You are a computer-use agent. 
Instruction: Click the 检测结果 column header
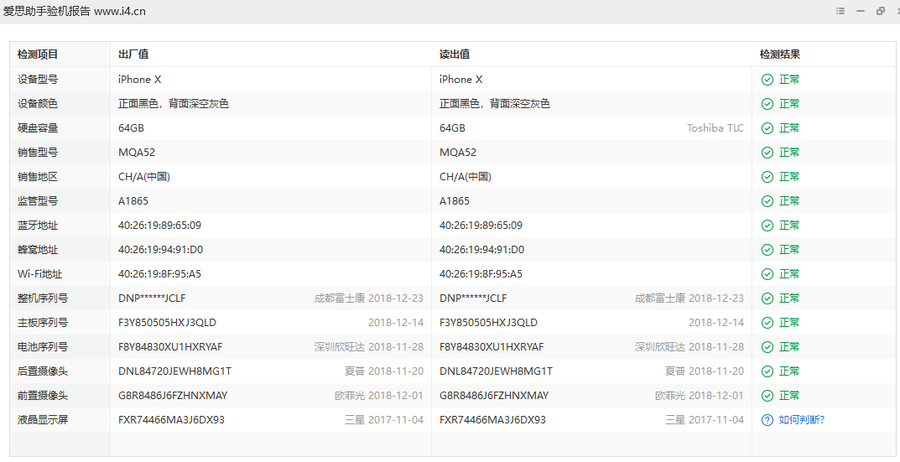coord(780,55)
